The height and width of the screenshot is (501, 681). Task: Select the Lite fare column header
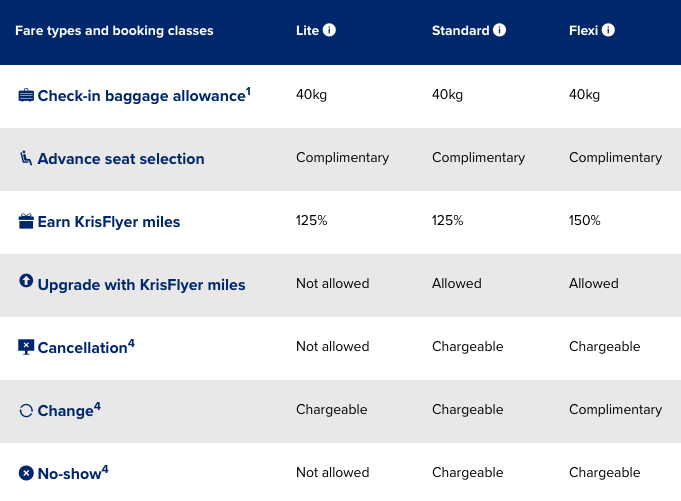click(307, 31)
